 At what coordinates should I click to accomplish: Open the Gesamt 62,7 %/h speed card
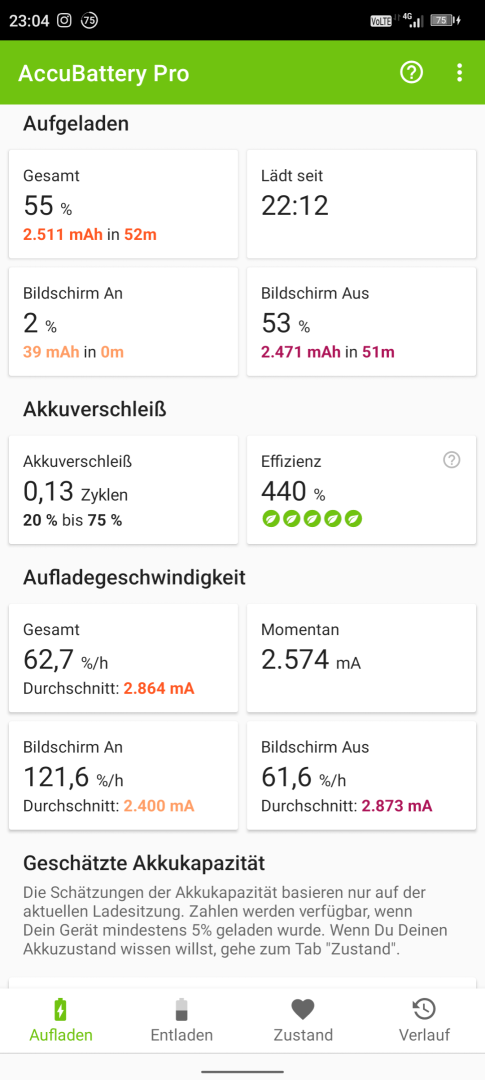click(x=123, y=658)
